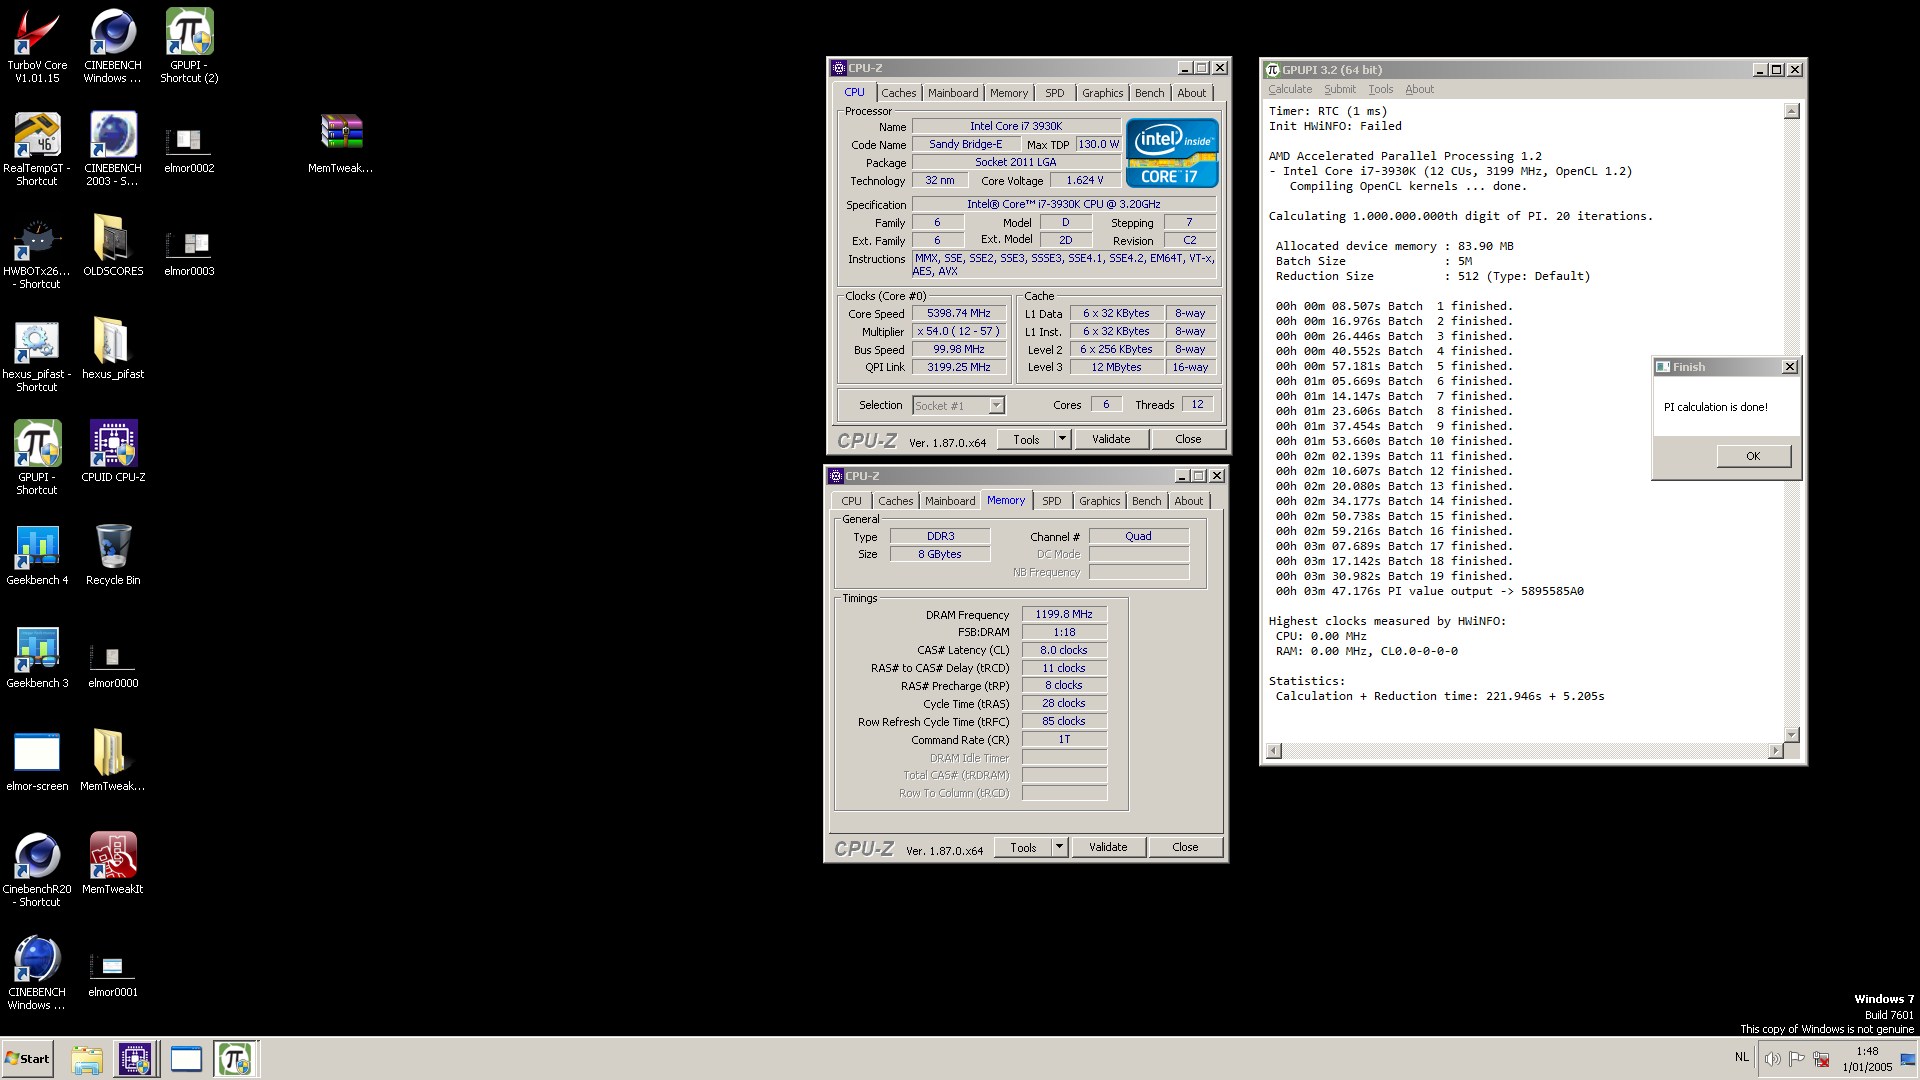Open the bottom CINEBENCH Windows desktop icon
1920x1080 pixels.
37,972
